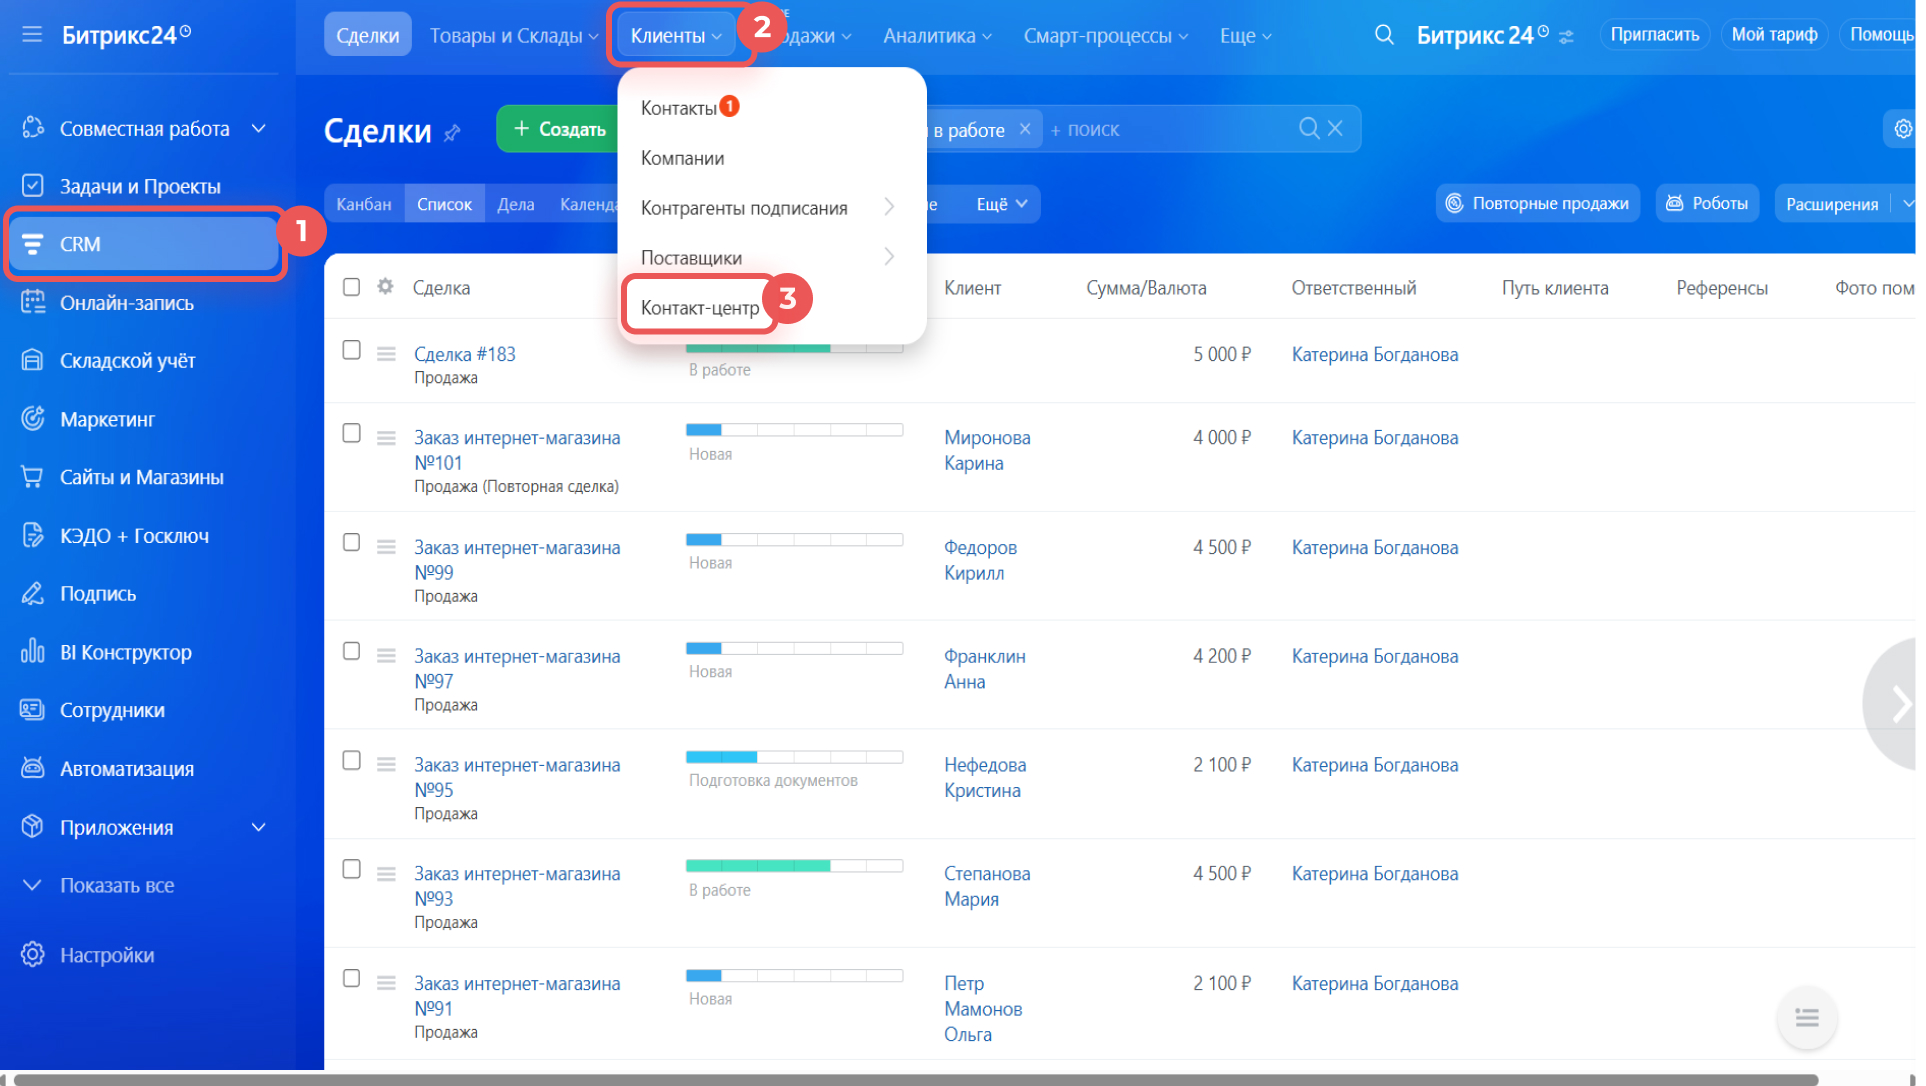
Task: Open hamburger menu icon beside Битрикс24 logo
Action: (32, 35)
